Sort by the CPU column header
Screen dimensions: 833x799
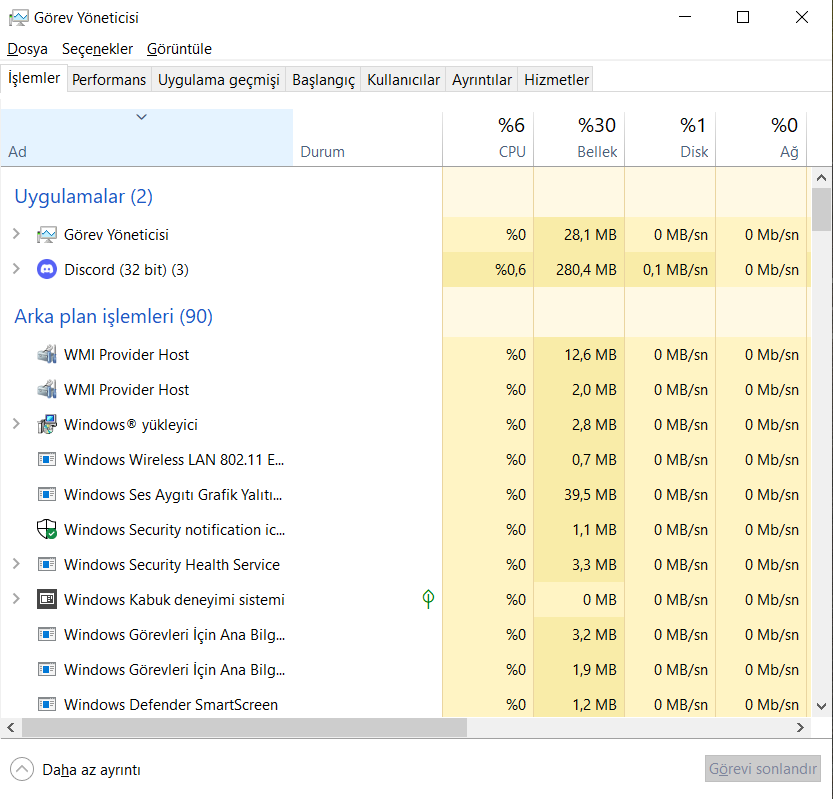pyautogui.click(x=488, y=138)
